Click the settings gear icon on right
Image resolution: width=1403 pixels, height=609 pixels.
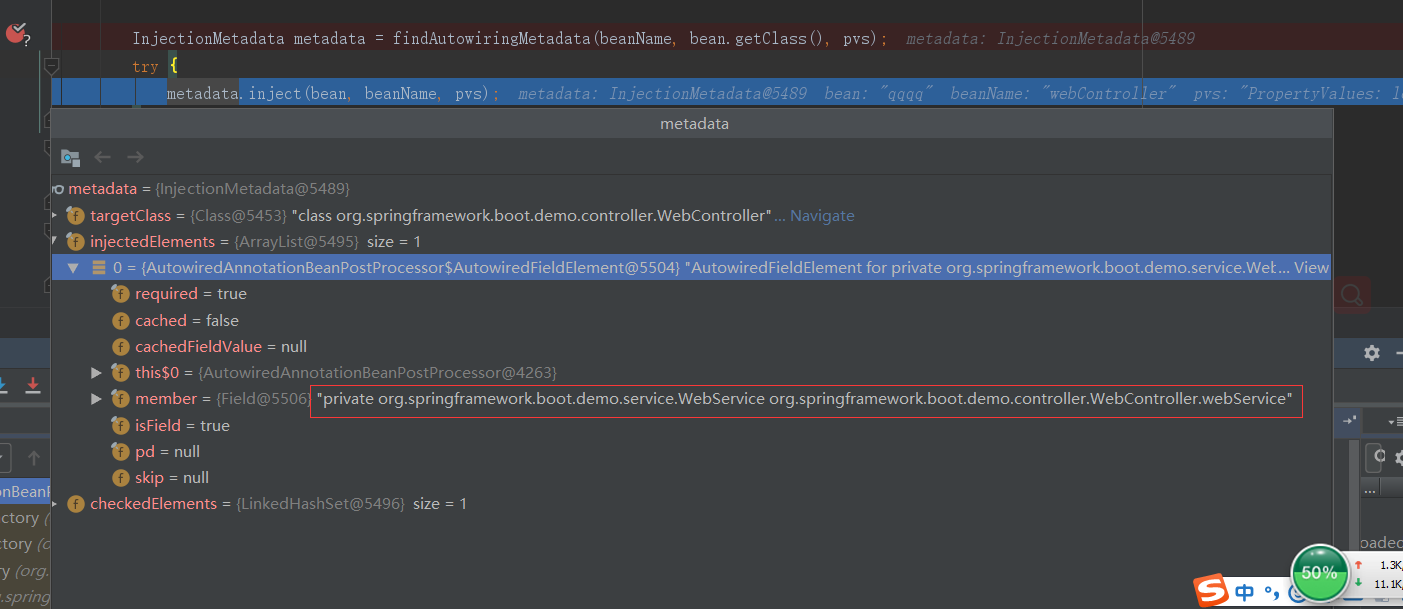tap(1372, 353)
